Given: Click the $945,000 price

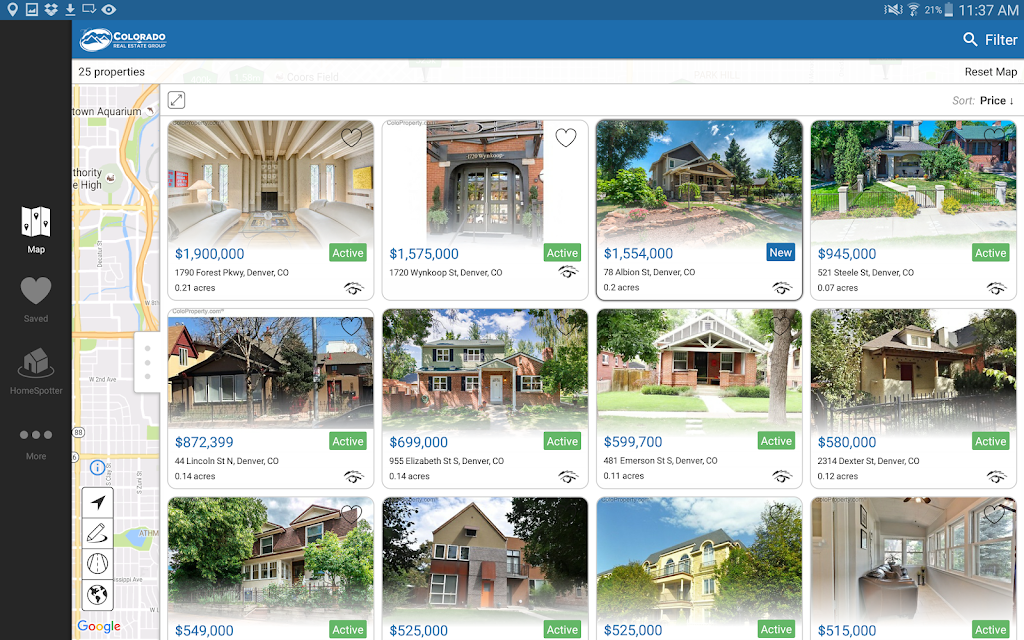Looking at the screenshot, I should 847,254.
